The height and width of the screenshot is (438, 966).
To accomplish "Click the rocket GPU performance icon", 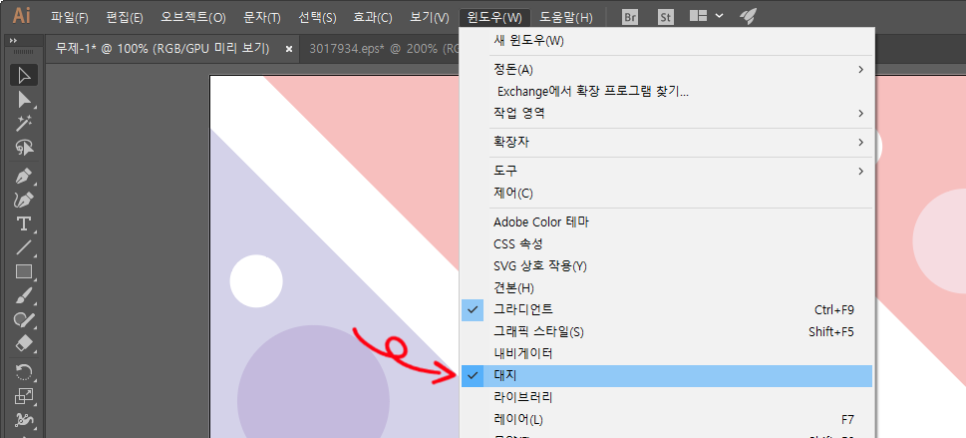I will pyautogui.click(x=748, y=17).
